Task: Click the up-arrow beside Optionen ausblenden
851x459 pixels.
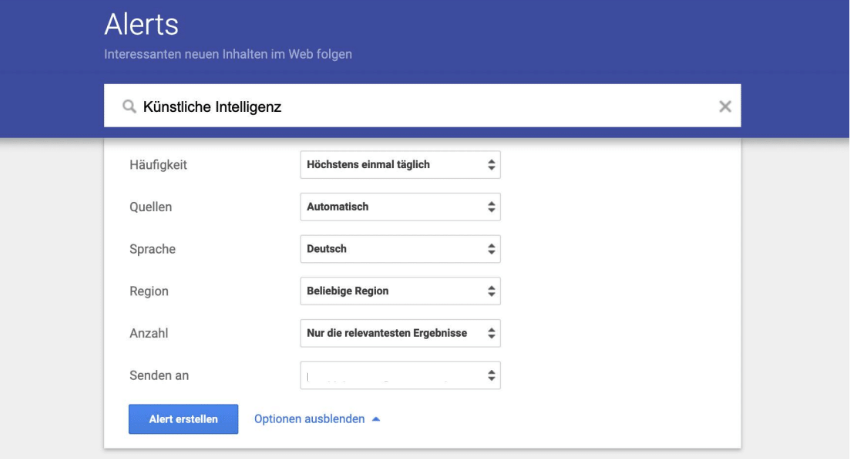Action: point(376,419)
